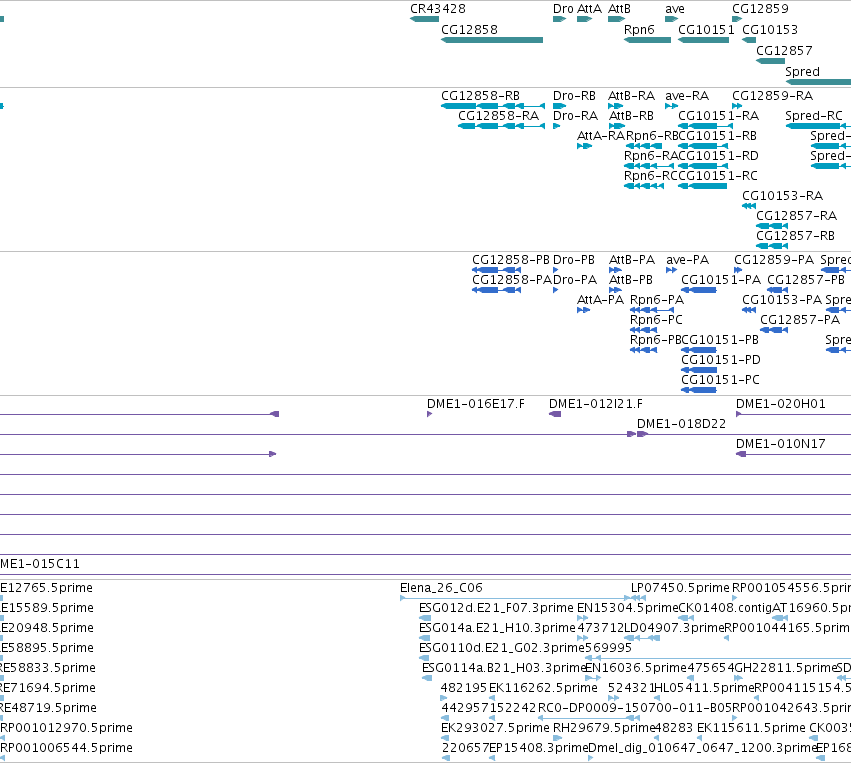Select the CG12858-PA protein label
851x763 pixels.
[512, 280]
